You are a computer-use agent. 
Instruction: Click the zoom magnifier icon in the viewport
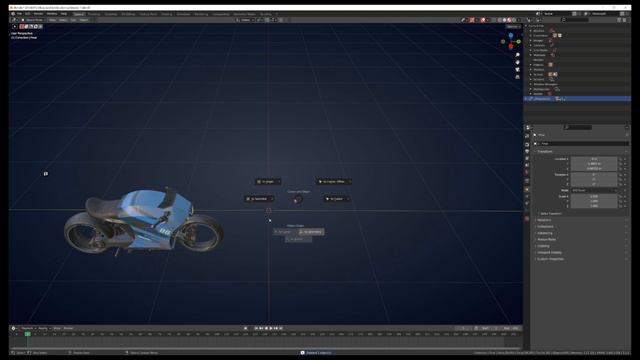pos(518,55)
